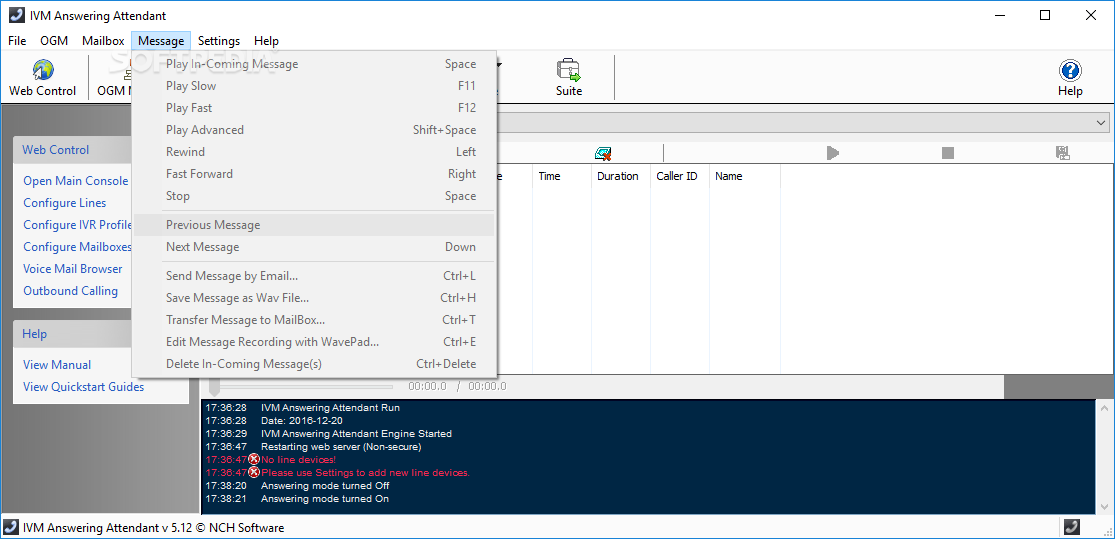The height and width of the screenshot is (539, 1115).
Task: Choose Previous Message entry
Action: 314,225
